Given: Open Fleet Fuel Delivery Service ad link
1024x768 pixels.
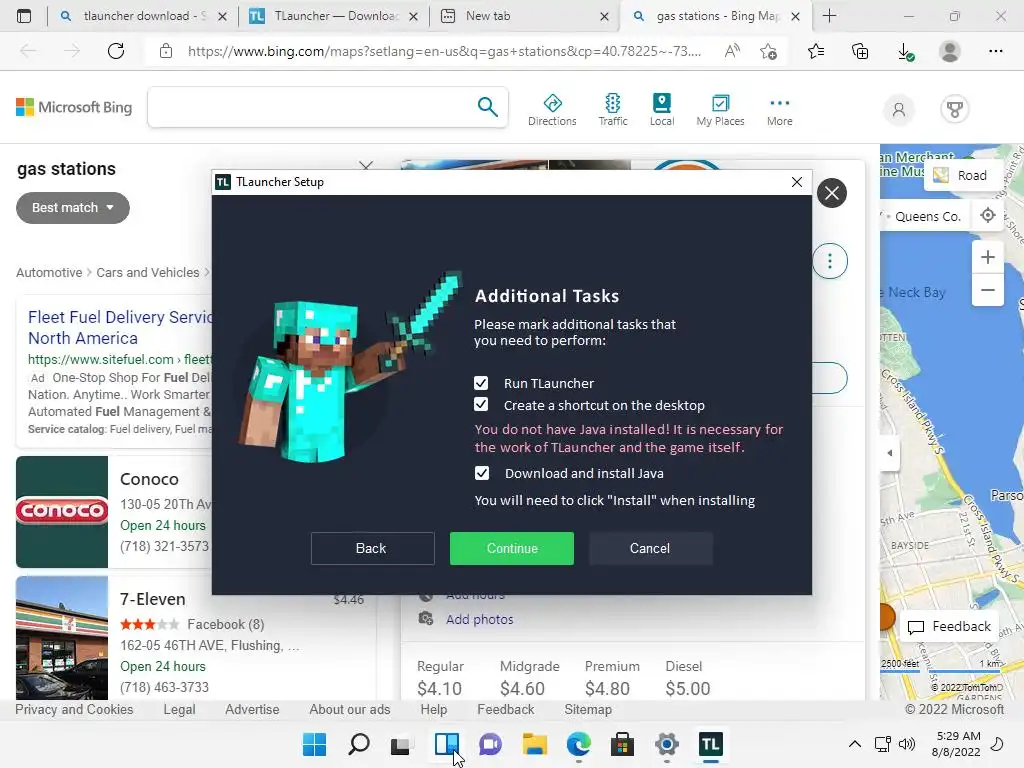Looking at the screenshot, I should click(x=120, y=327).
